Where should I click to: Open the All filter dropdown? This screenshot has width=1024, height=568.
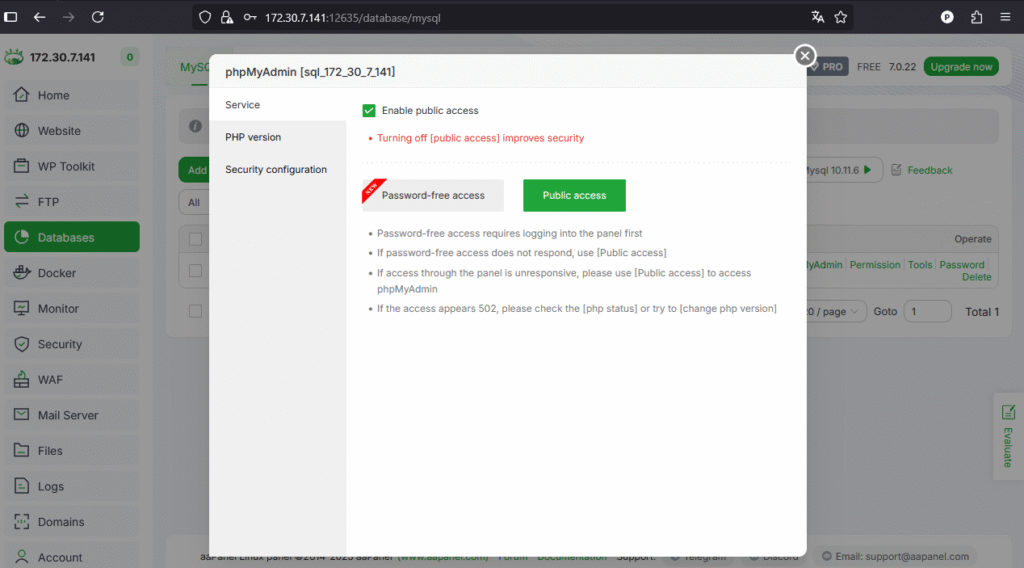click(x=195, y=202)
